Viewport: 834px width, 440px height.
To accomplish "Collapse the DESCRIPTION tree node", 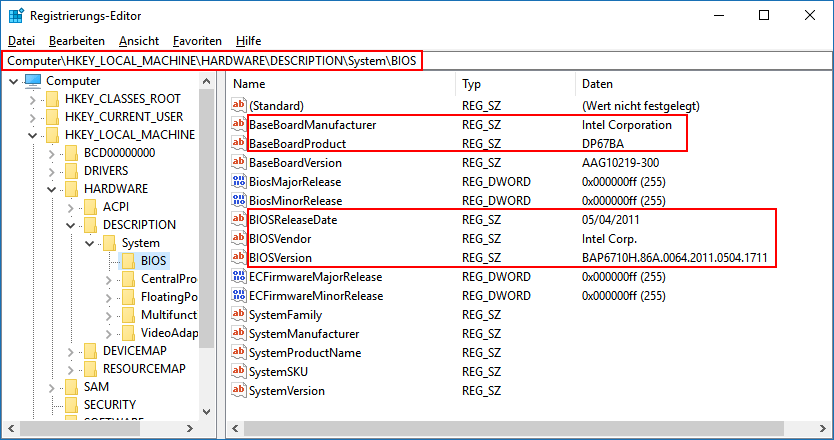I will pos(71,225).
